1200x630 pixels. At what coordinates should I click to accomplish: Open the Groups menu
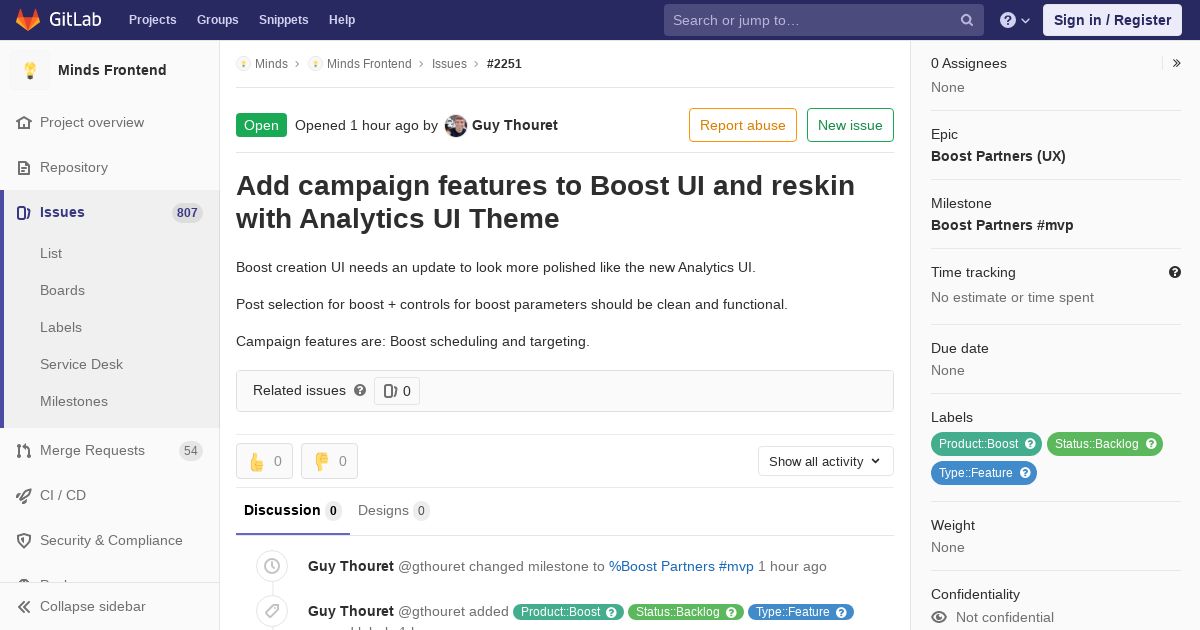(217, 20)
